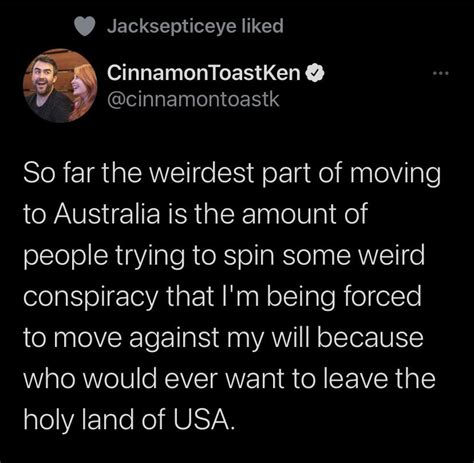474x463 pixels.
Task: Select the line starting "So far the"
Action: tap(232, 175)
